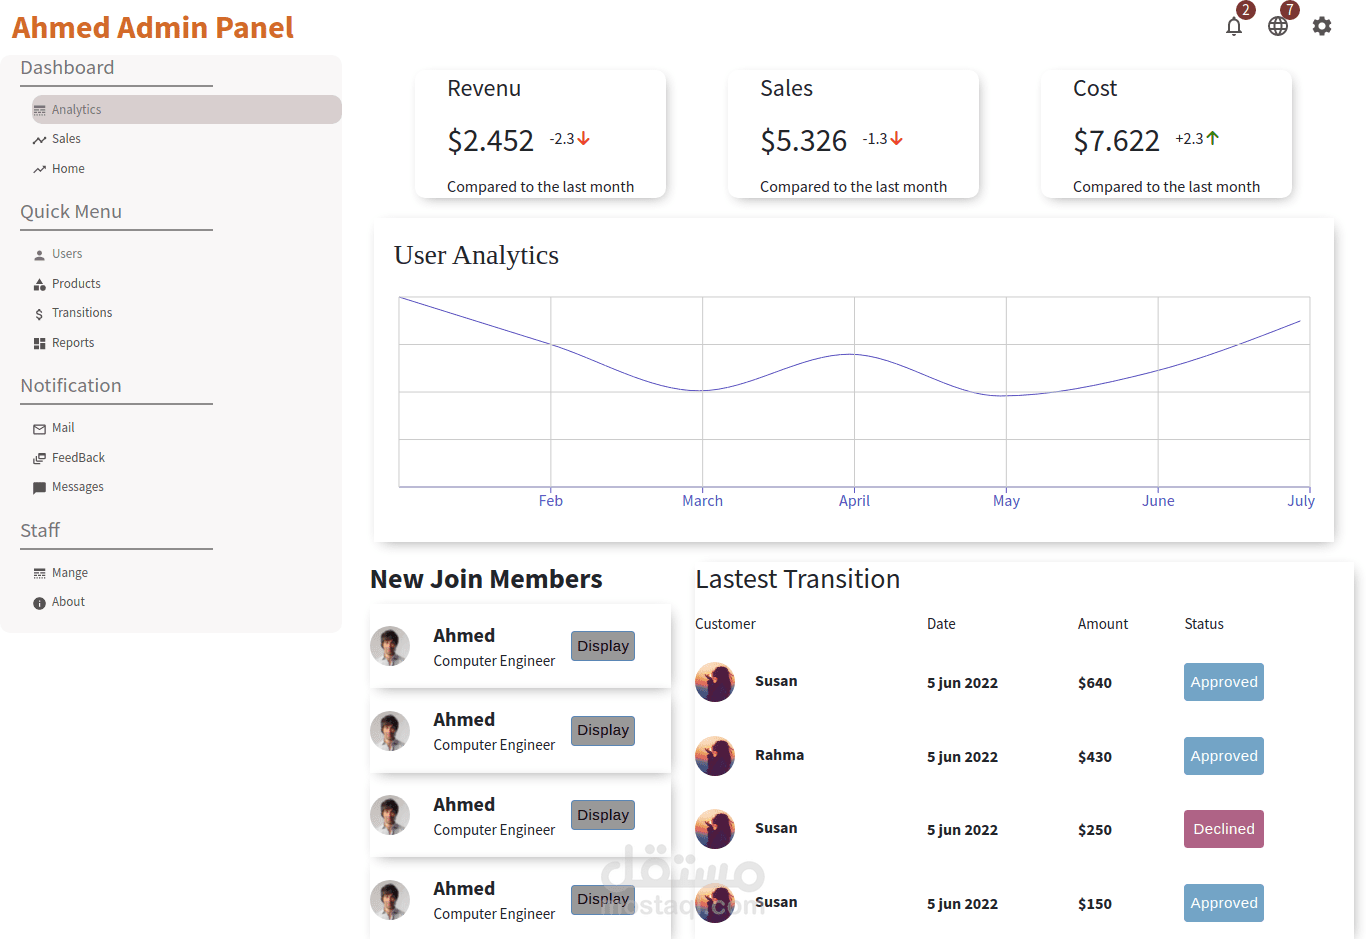Viewport: 1366px width, 939px height.
Task: Open the Sales section from the sidebar
Action: 67,139
